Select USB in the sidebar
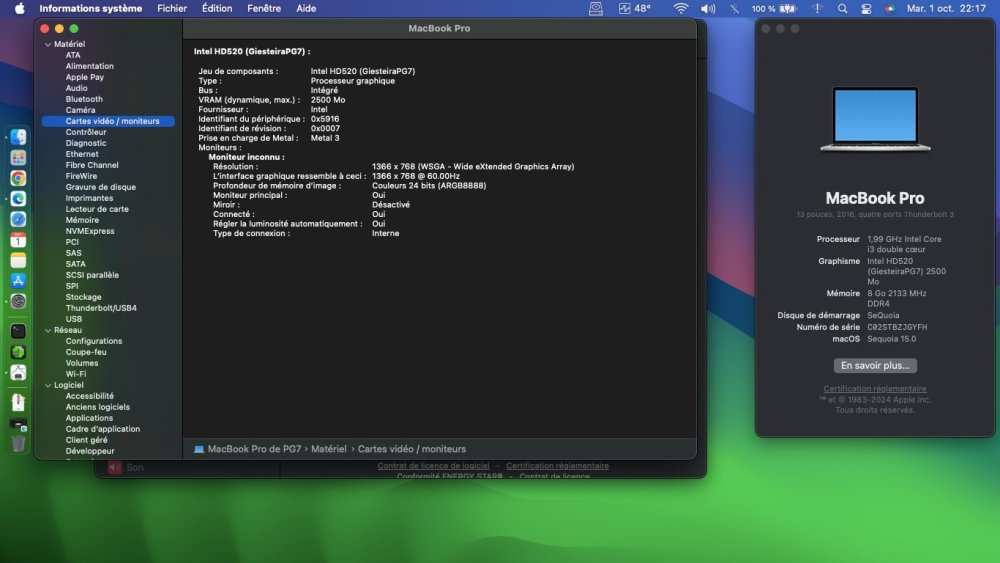 [73, 319]
